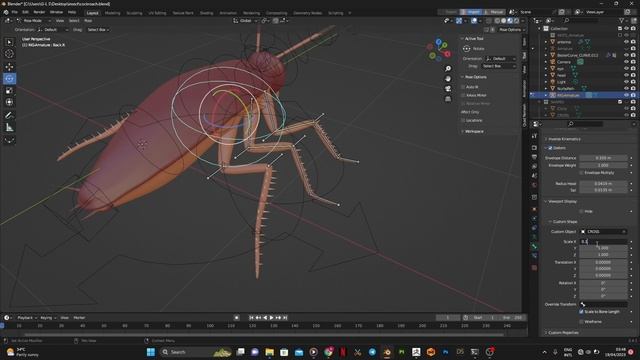
Task: Toggle Locations checkbox under Affect Only
Action: (x=463, y=120)
